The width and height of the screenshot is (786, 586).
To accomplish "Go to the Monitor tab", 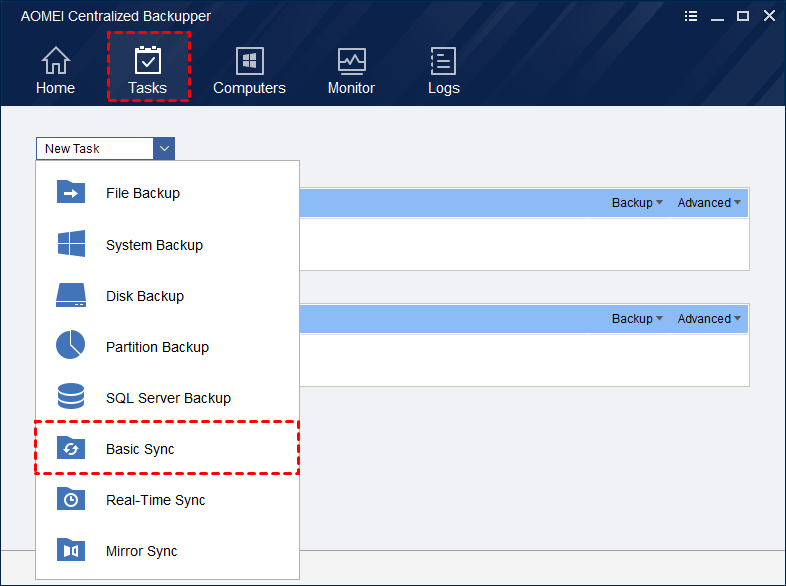I will (351, 70).
